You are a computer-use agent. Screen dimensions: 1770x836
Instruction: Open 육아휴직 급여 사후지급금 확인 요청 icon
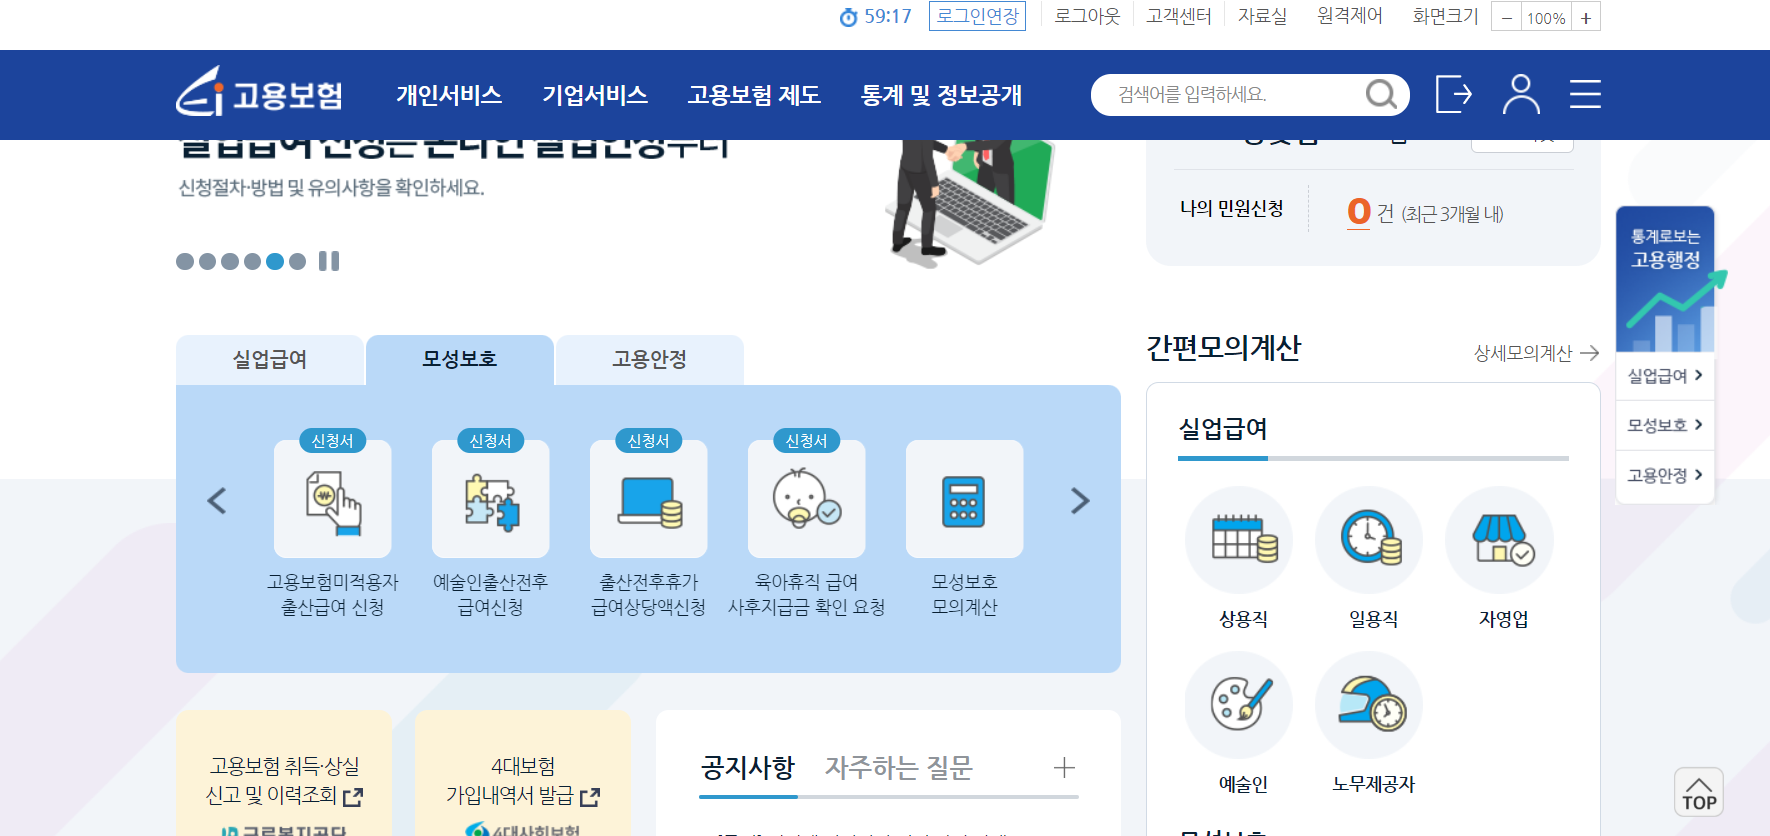click(807, 499)
